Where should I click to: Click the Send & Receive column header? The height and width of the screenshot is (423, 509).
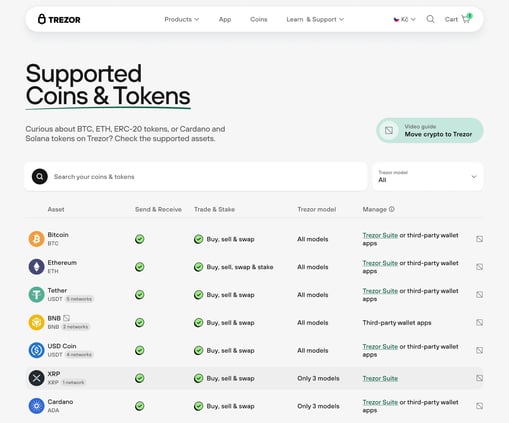tap(158, 209)
